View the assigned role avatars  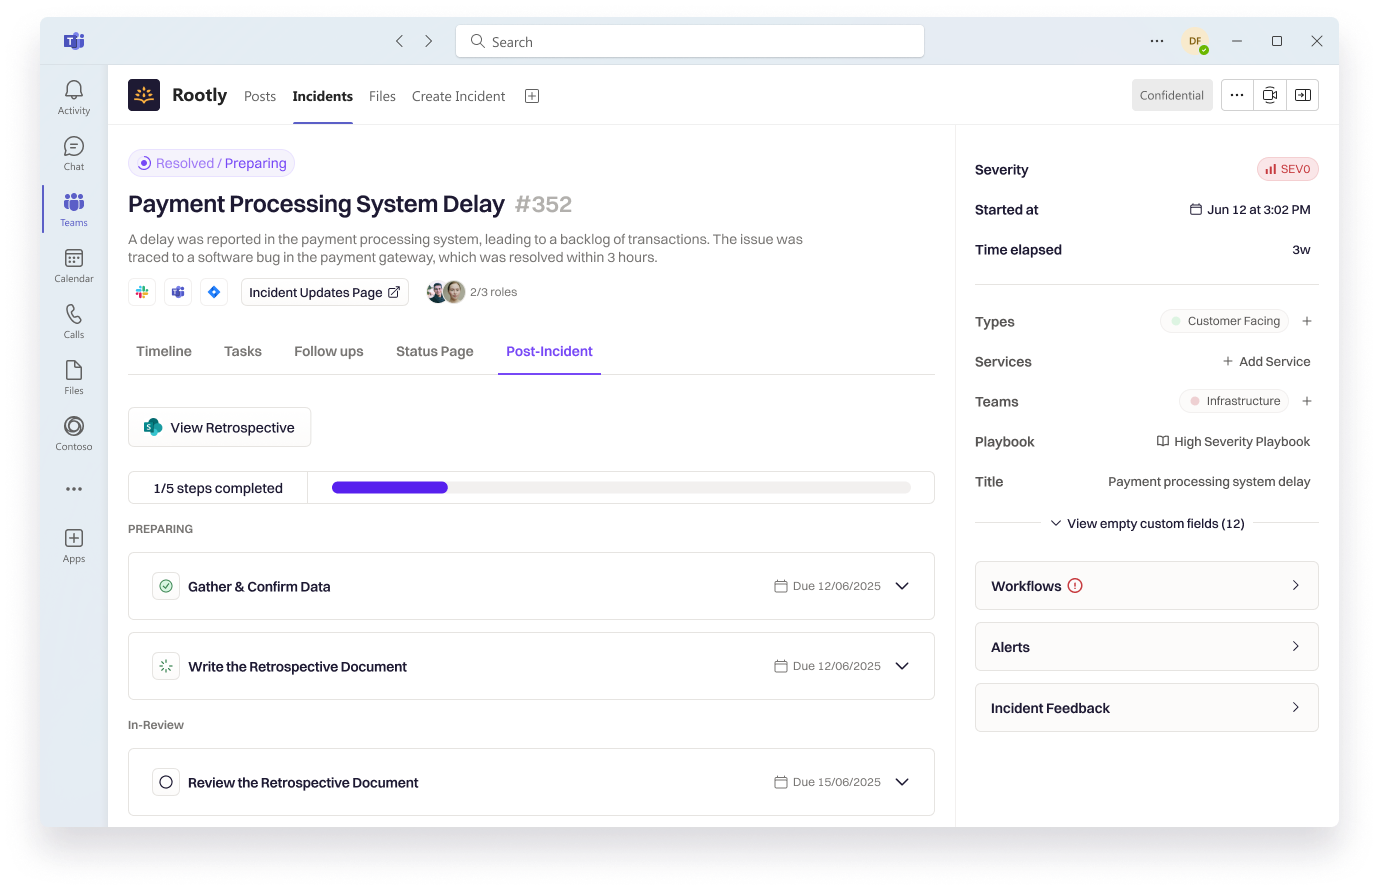coord(446,292)
